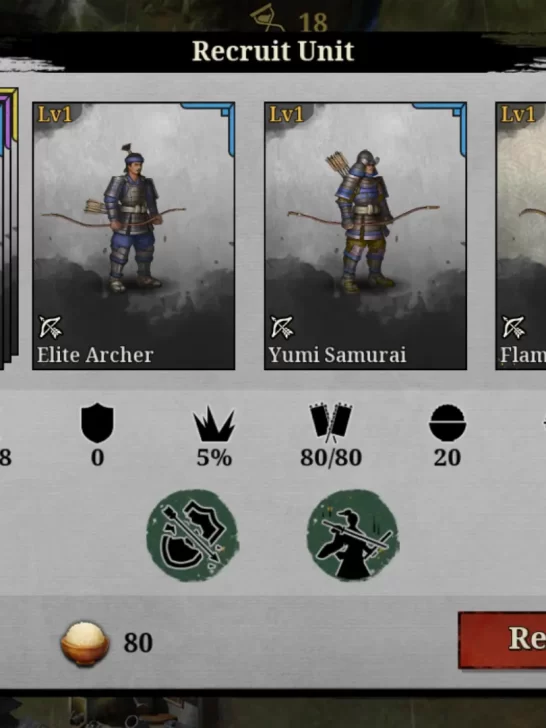
Task: Click the Lv1 badge on Elite Archer
Action: coord(55,114)
